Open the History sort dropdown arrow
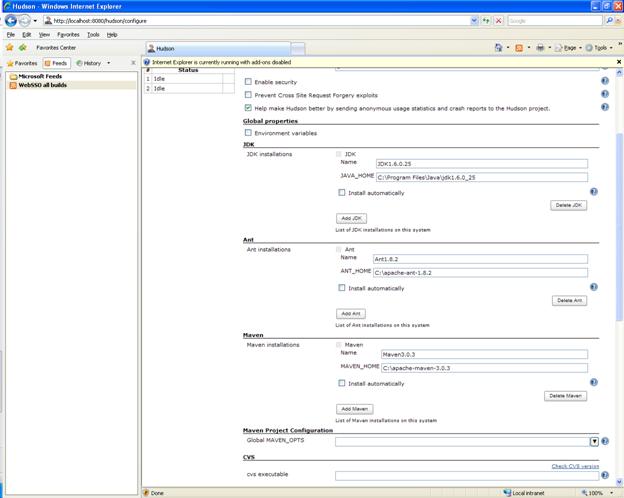 pos(108,63)
